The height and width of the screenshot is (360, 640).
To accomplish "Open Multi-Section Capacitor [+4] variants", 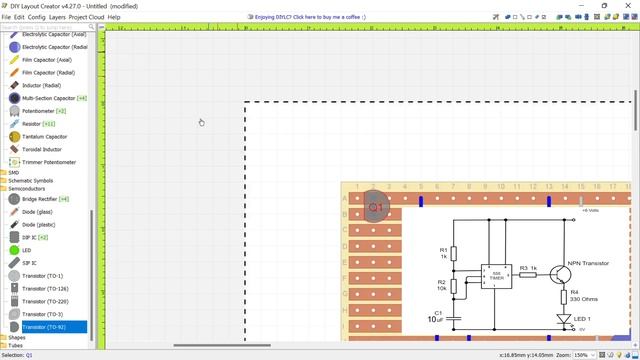I will tap(82, 98).
